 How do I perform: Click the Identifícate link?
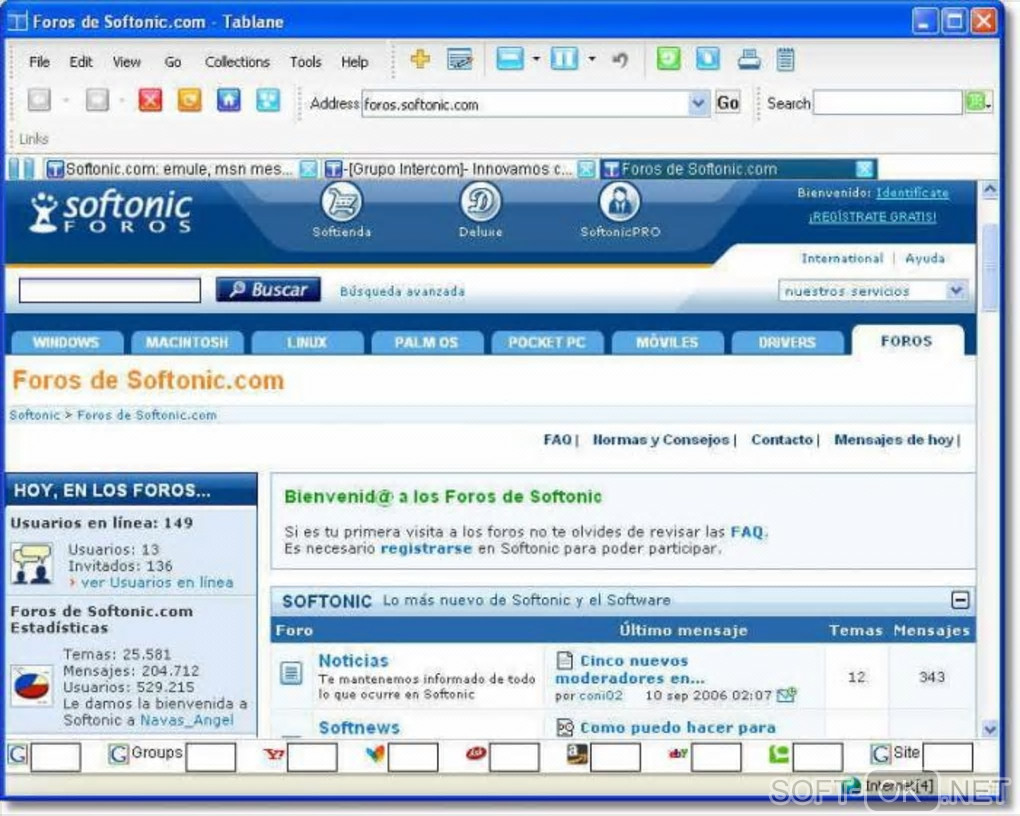pos(912,193)
